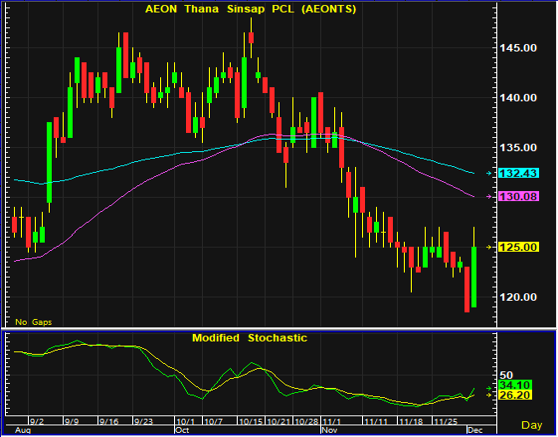Click the Day timeframe label
The height and width of the screenshot is (437, 558).
[532, 425]
